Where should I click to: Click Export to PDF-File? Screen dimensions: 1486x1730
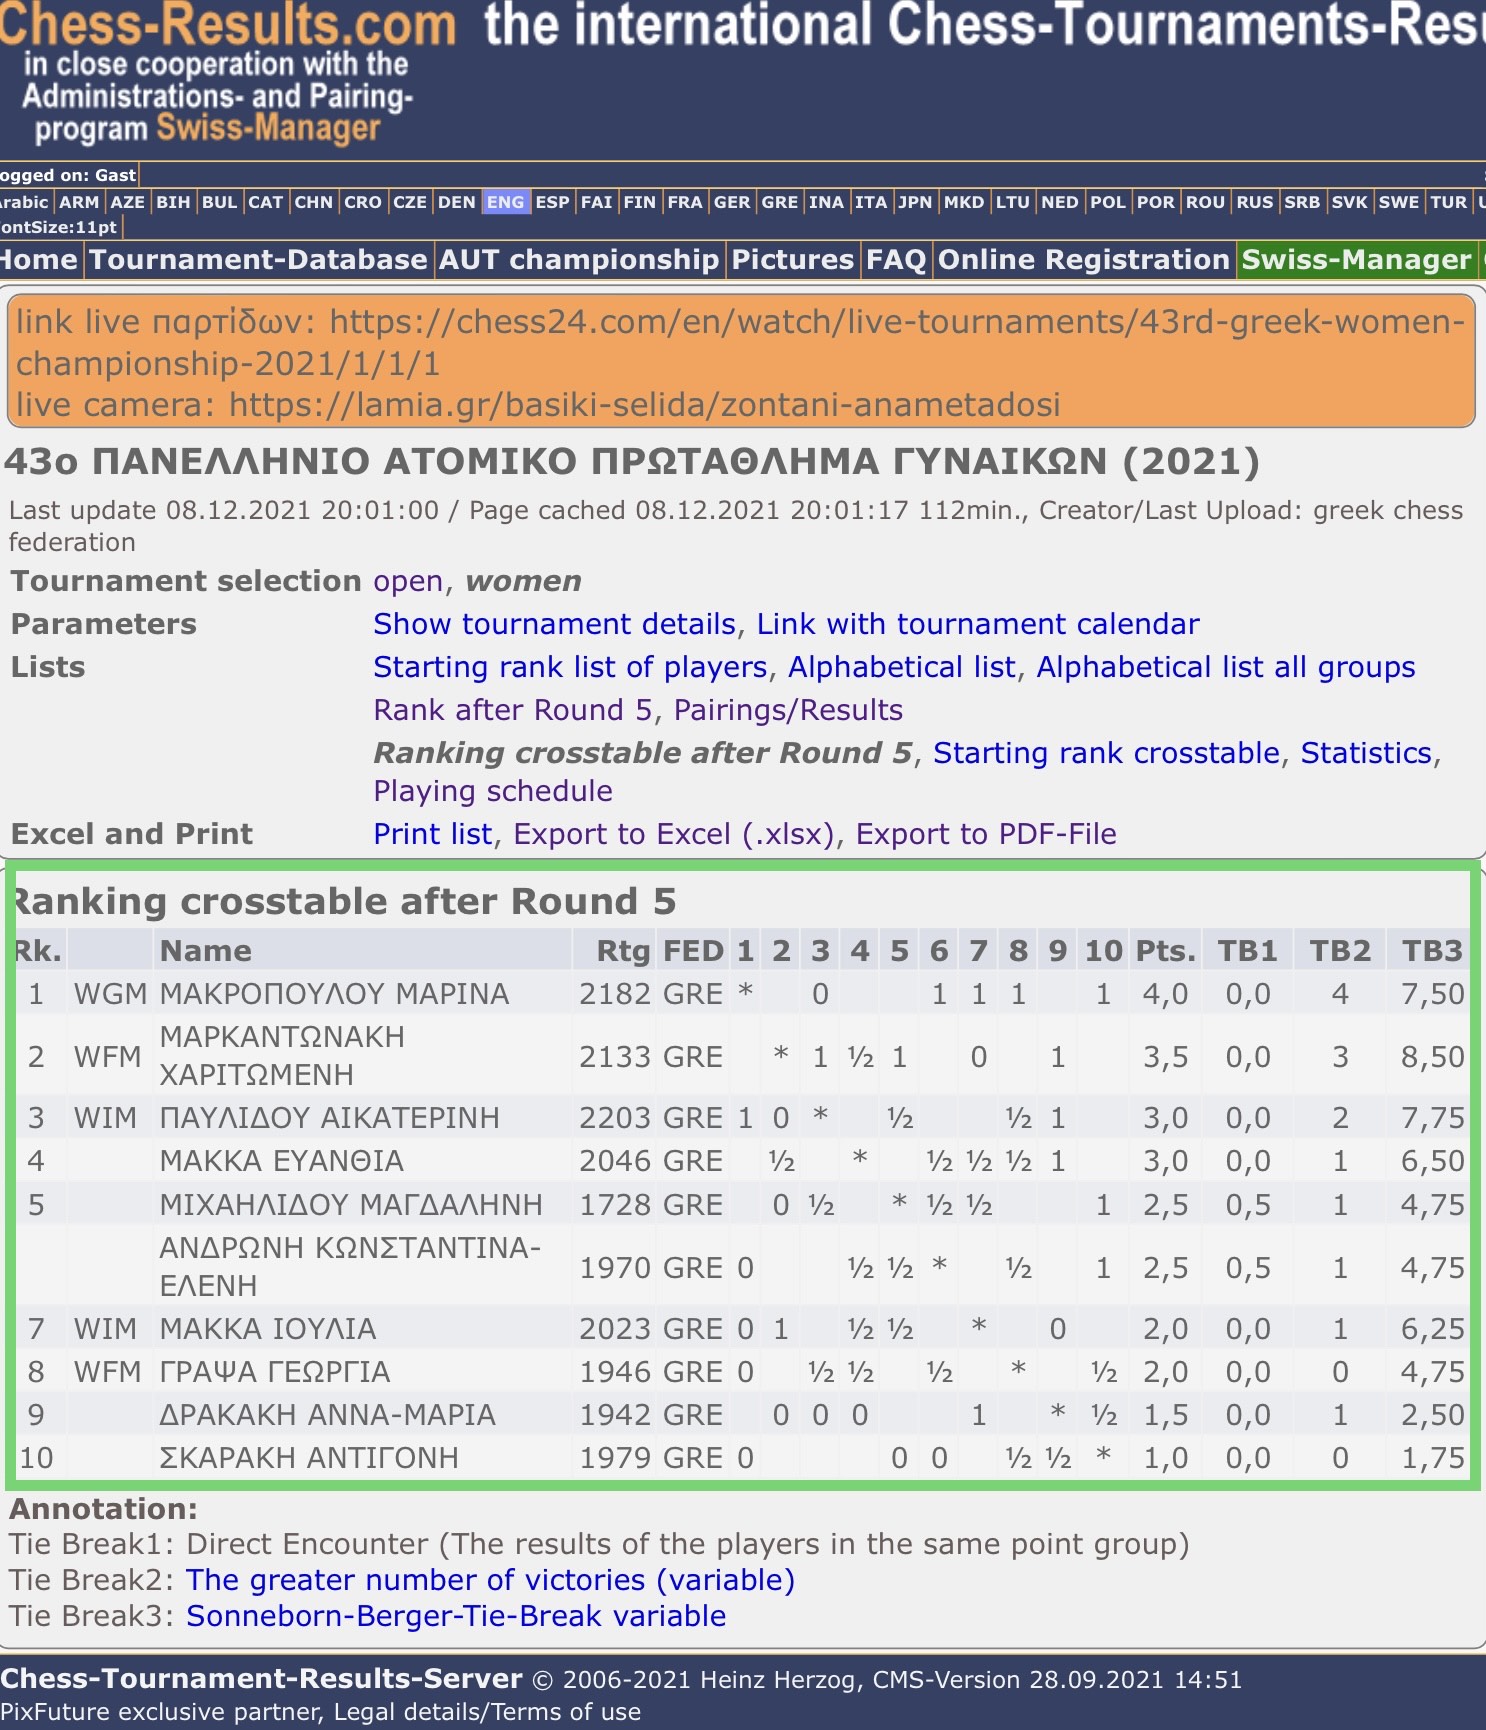(x=986, y=834)
